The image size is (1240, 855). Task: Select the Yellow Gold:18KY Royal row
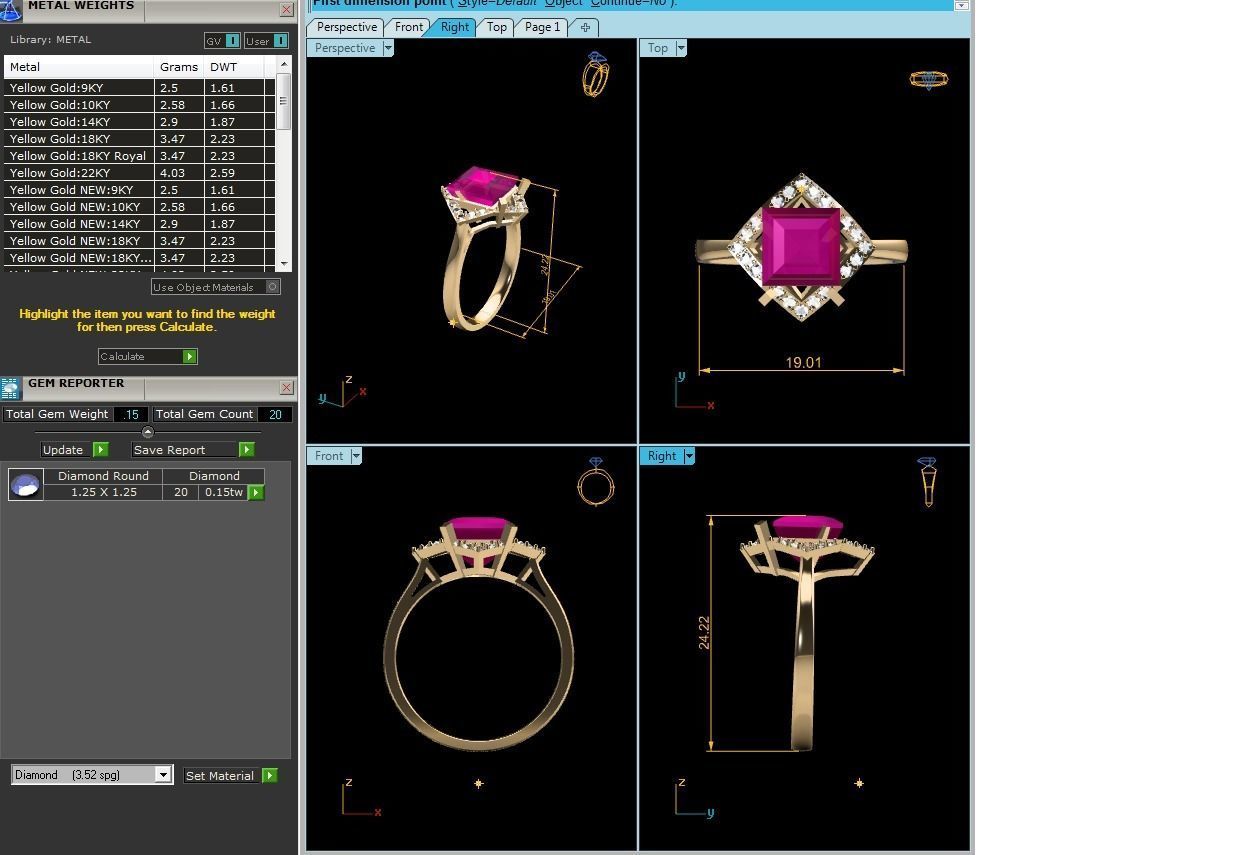click(x=139, y=156)
